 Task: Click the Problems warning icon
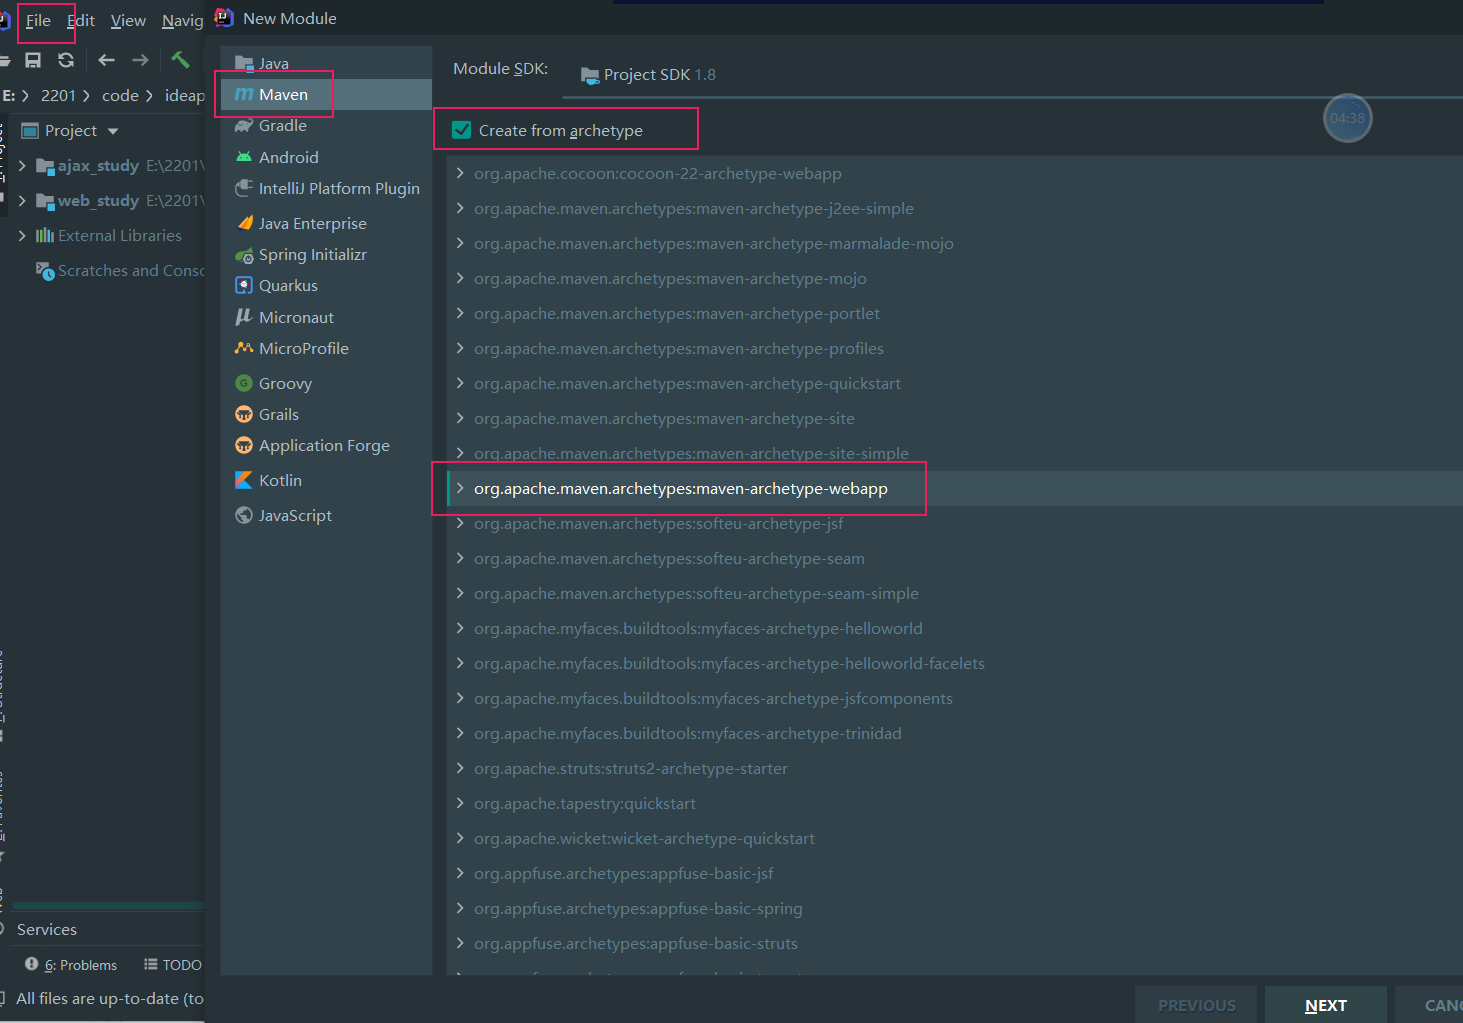click(x=32, y=964)
